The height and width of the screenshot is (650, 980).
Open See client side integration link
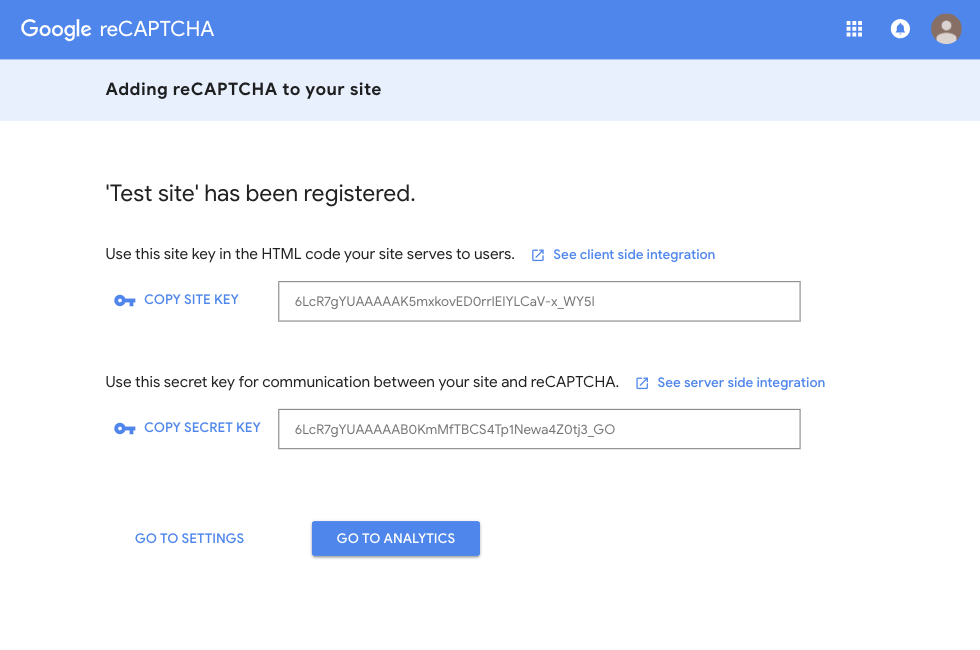(634, 255)
